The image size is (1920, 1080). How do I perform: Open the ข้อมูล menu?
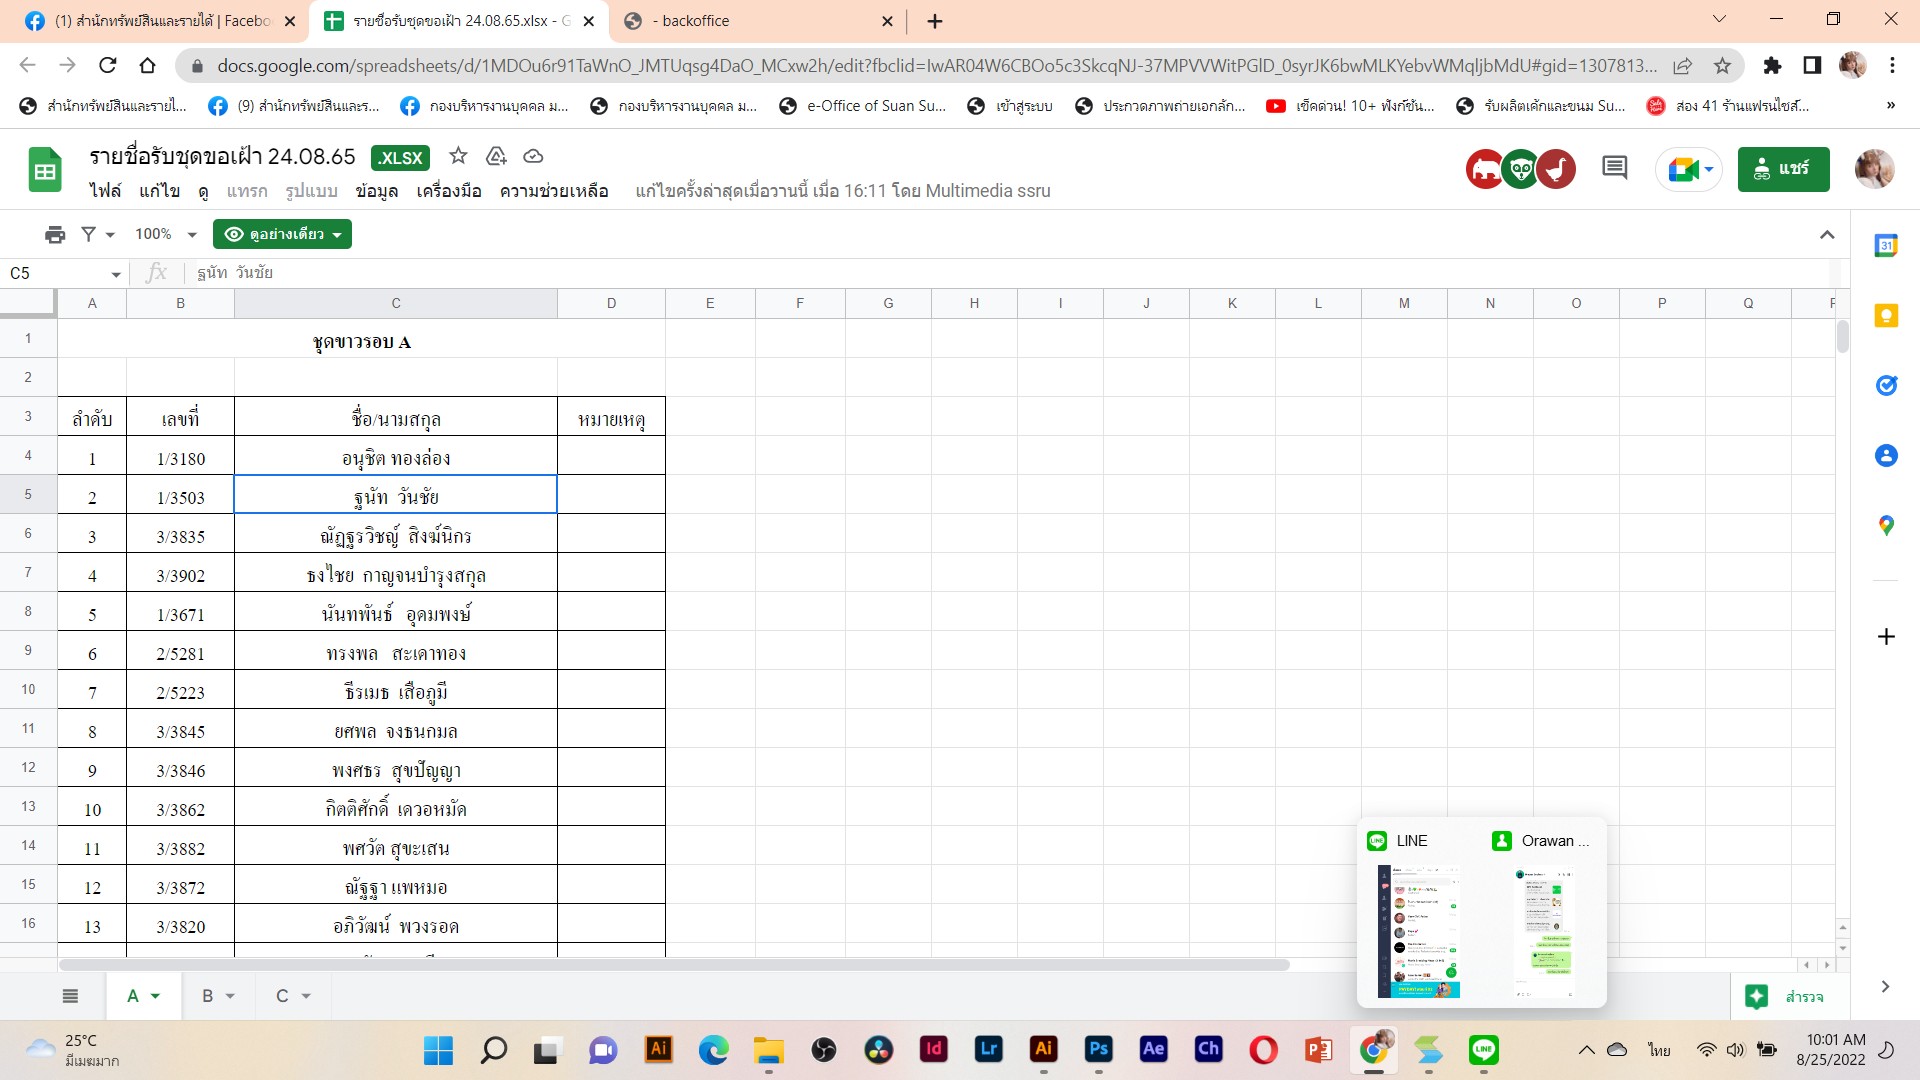coord(376,191)
